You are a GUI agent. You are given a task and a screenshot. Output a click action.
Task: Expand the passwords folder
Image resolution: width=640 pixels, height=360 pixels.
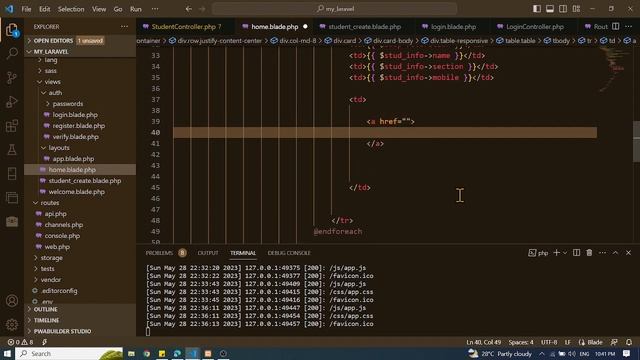67,104
